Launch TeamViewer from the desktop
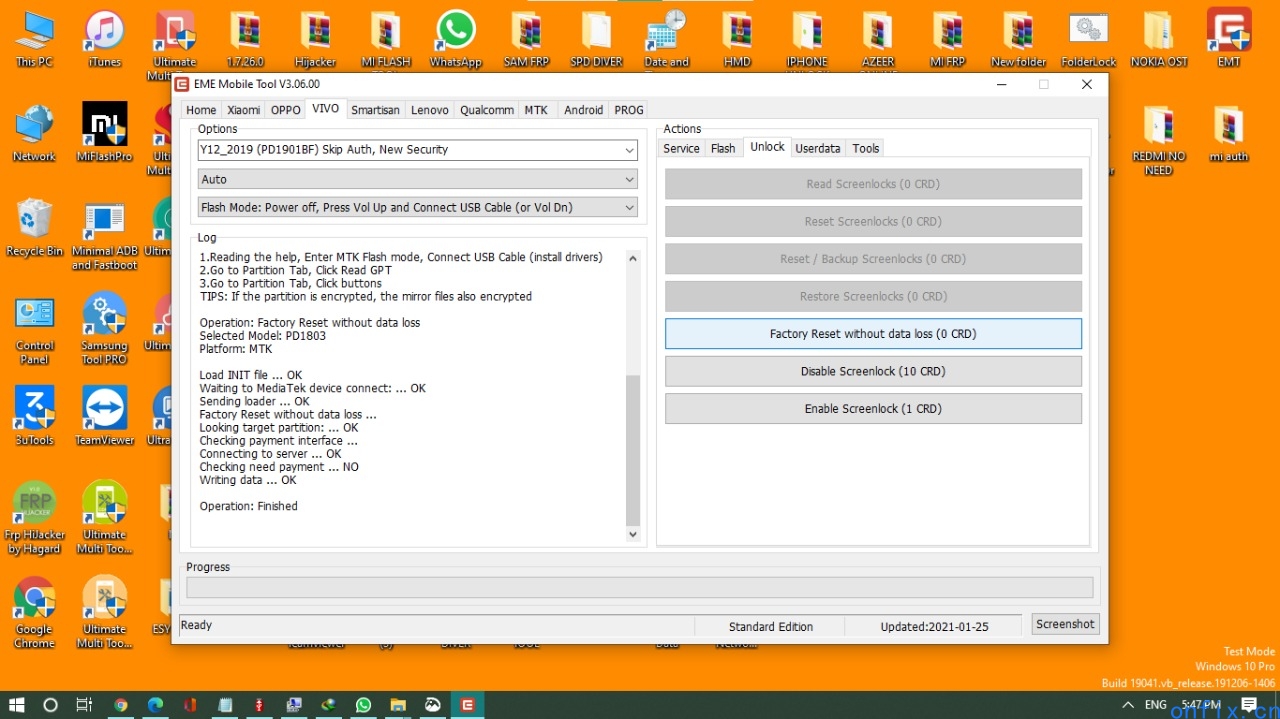This screenshot has height=719, width=1280. [x=104, y=415]
